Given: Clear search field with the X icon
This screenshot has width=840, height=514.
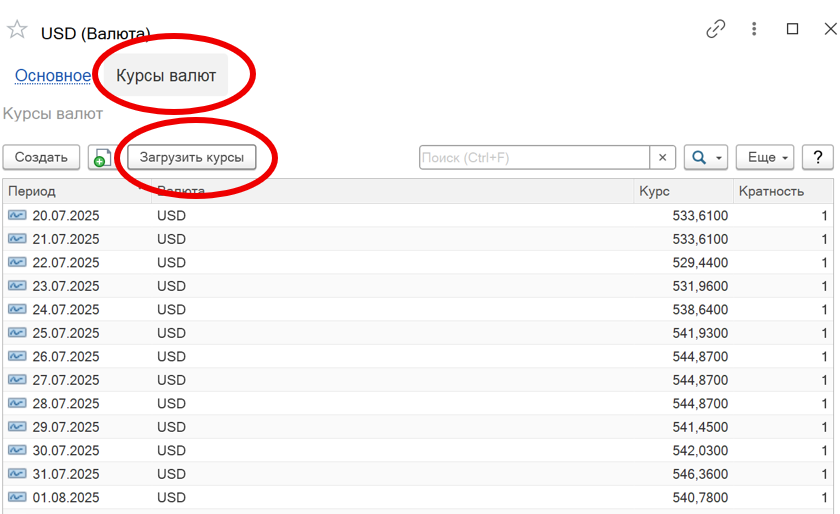Looking at the screenshot, I should [663, 158].
